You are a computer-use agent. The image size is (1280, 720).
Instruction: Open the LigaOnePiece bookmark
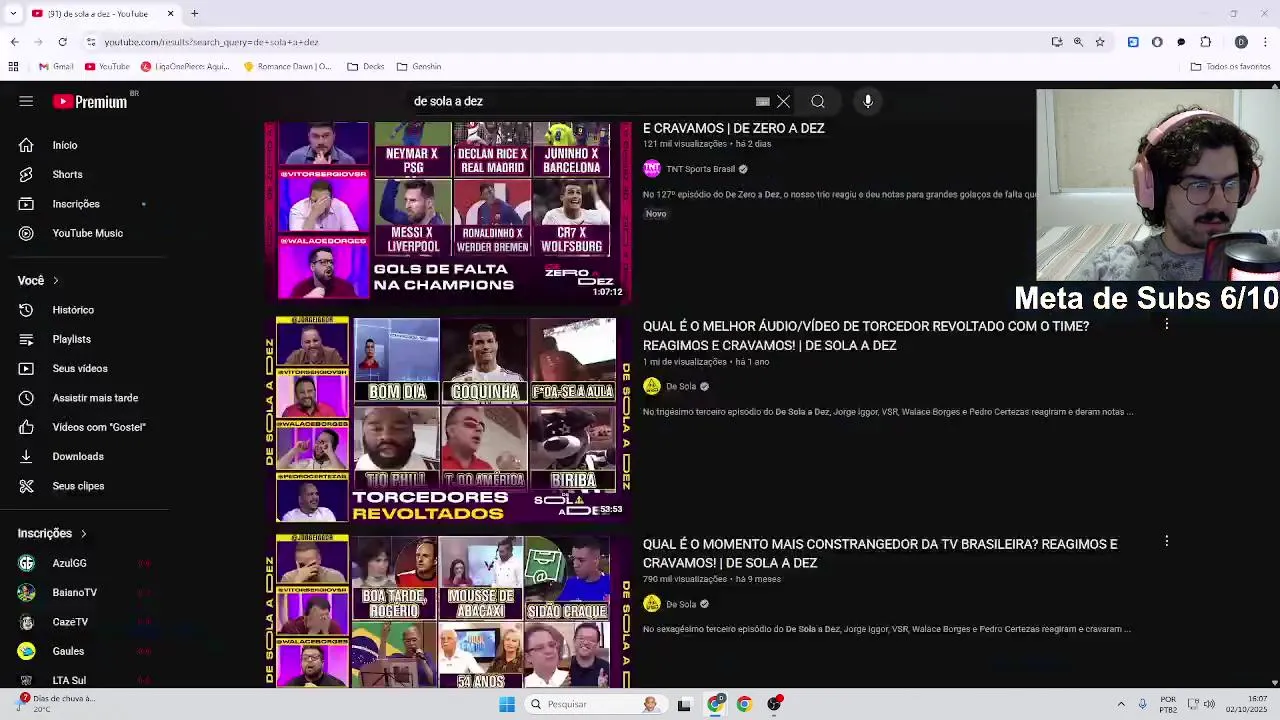[x=185, y=67]
